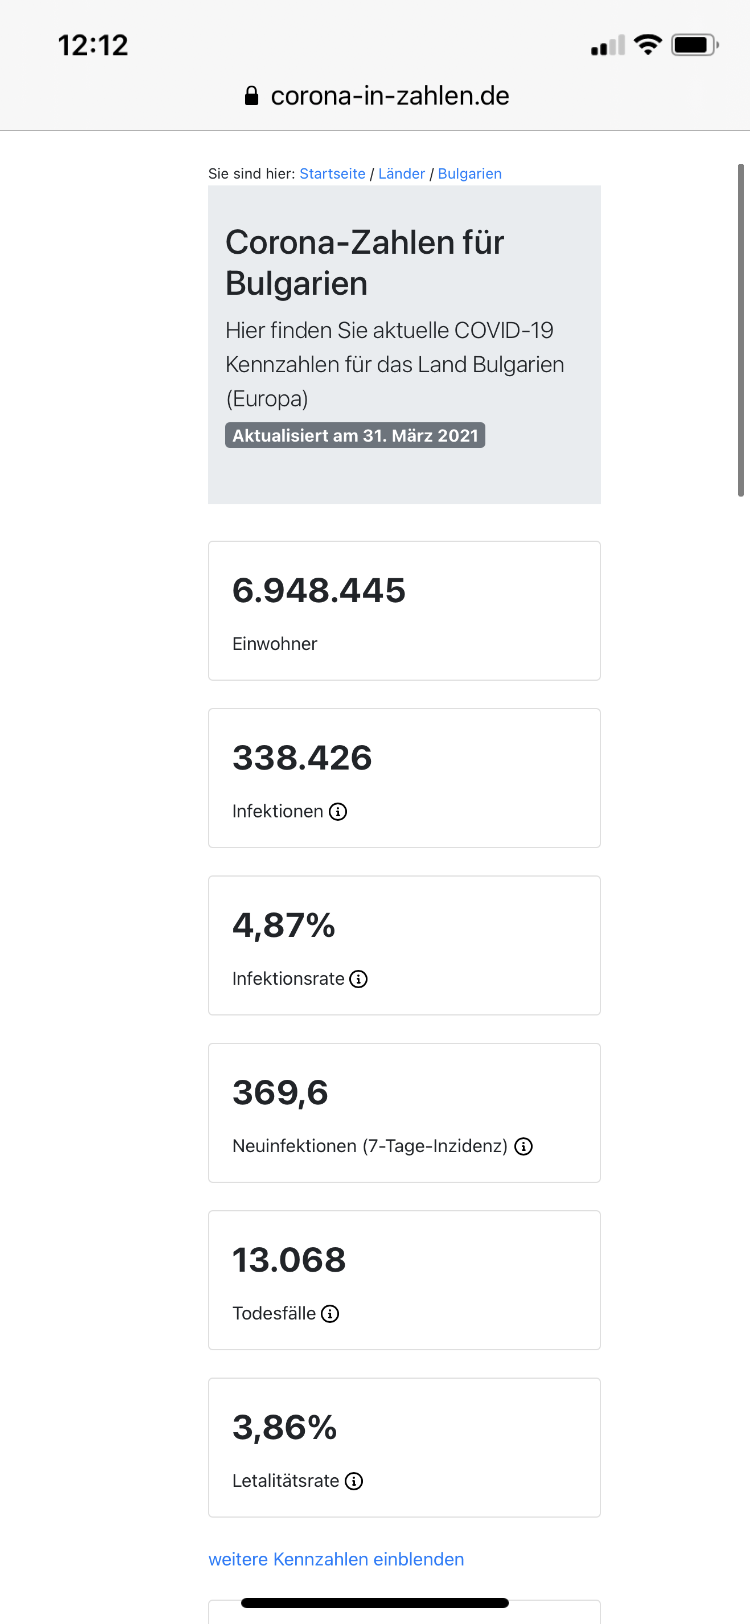The height and width of the screenshot is (1624, 750).
Task: Open the Bulgarien breadcrumb link
Action: 470,174
